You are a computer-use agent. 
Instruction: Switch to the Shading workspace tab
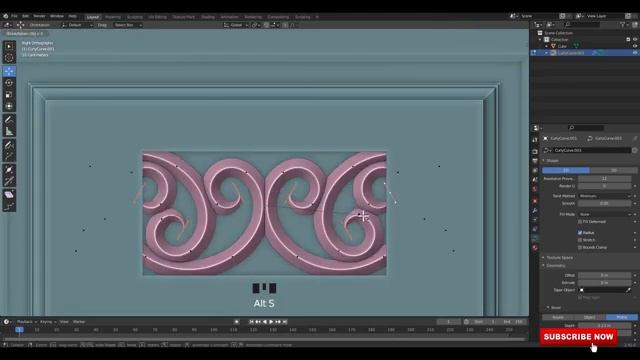click(208, 17)
